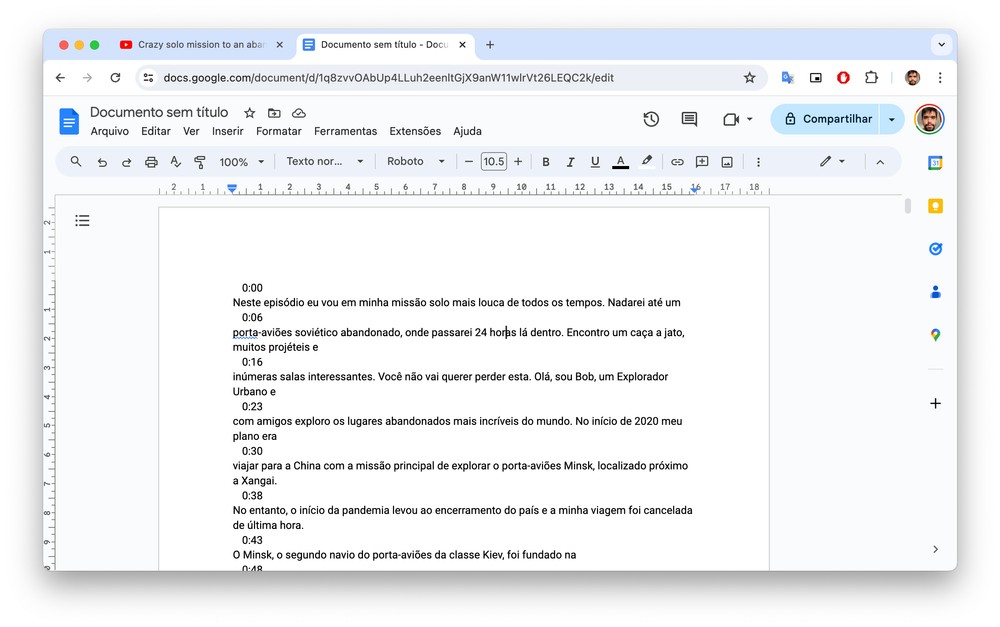Toggle italic formatting
This screenshot has width=1000, height=627.
coord(570,162)
